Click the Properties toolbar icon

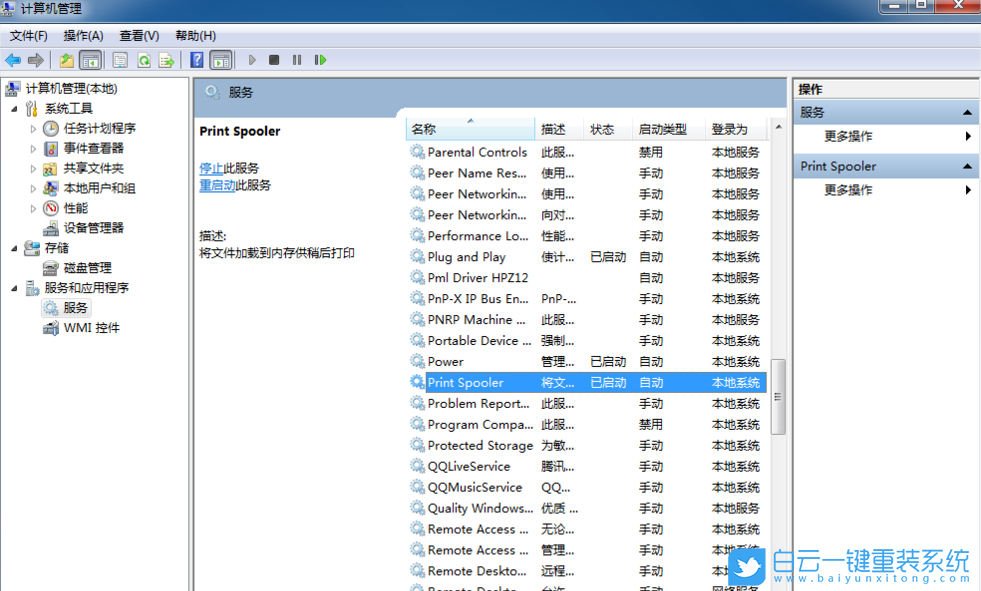120,60
